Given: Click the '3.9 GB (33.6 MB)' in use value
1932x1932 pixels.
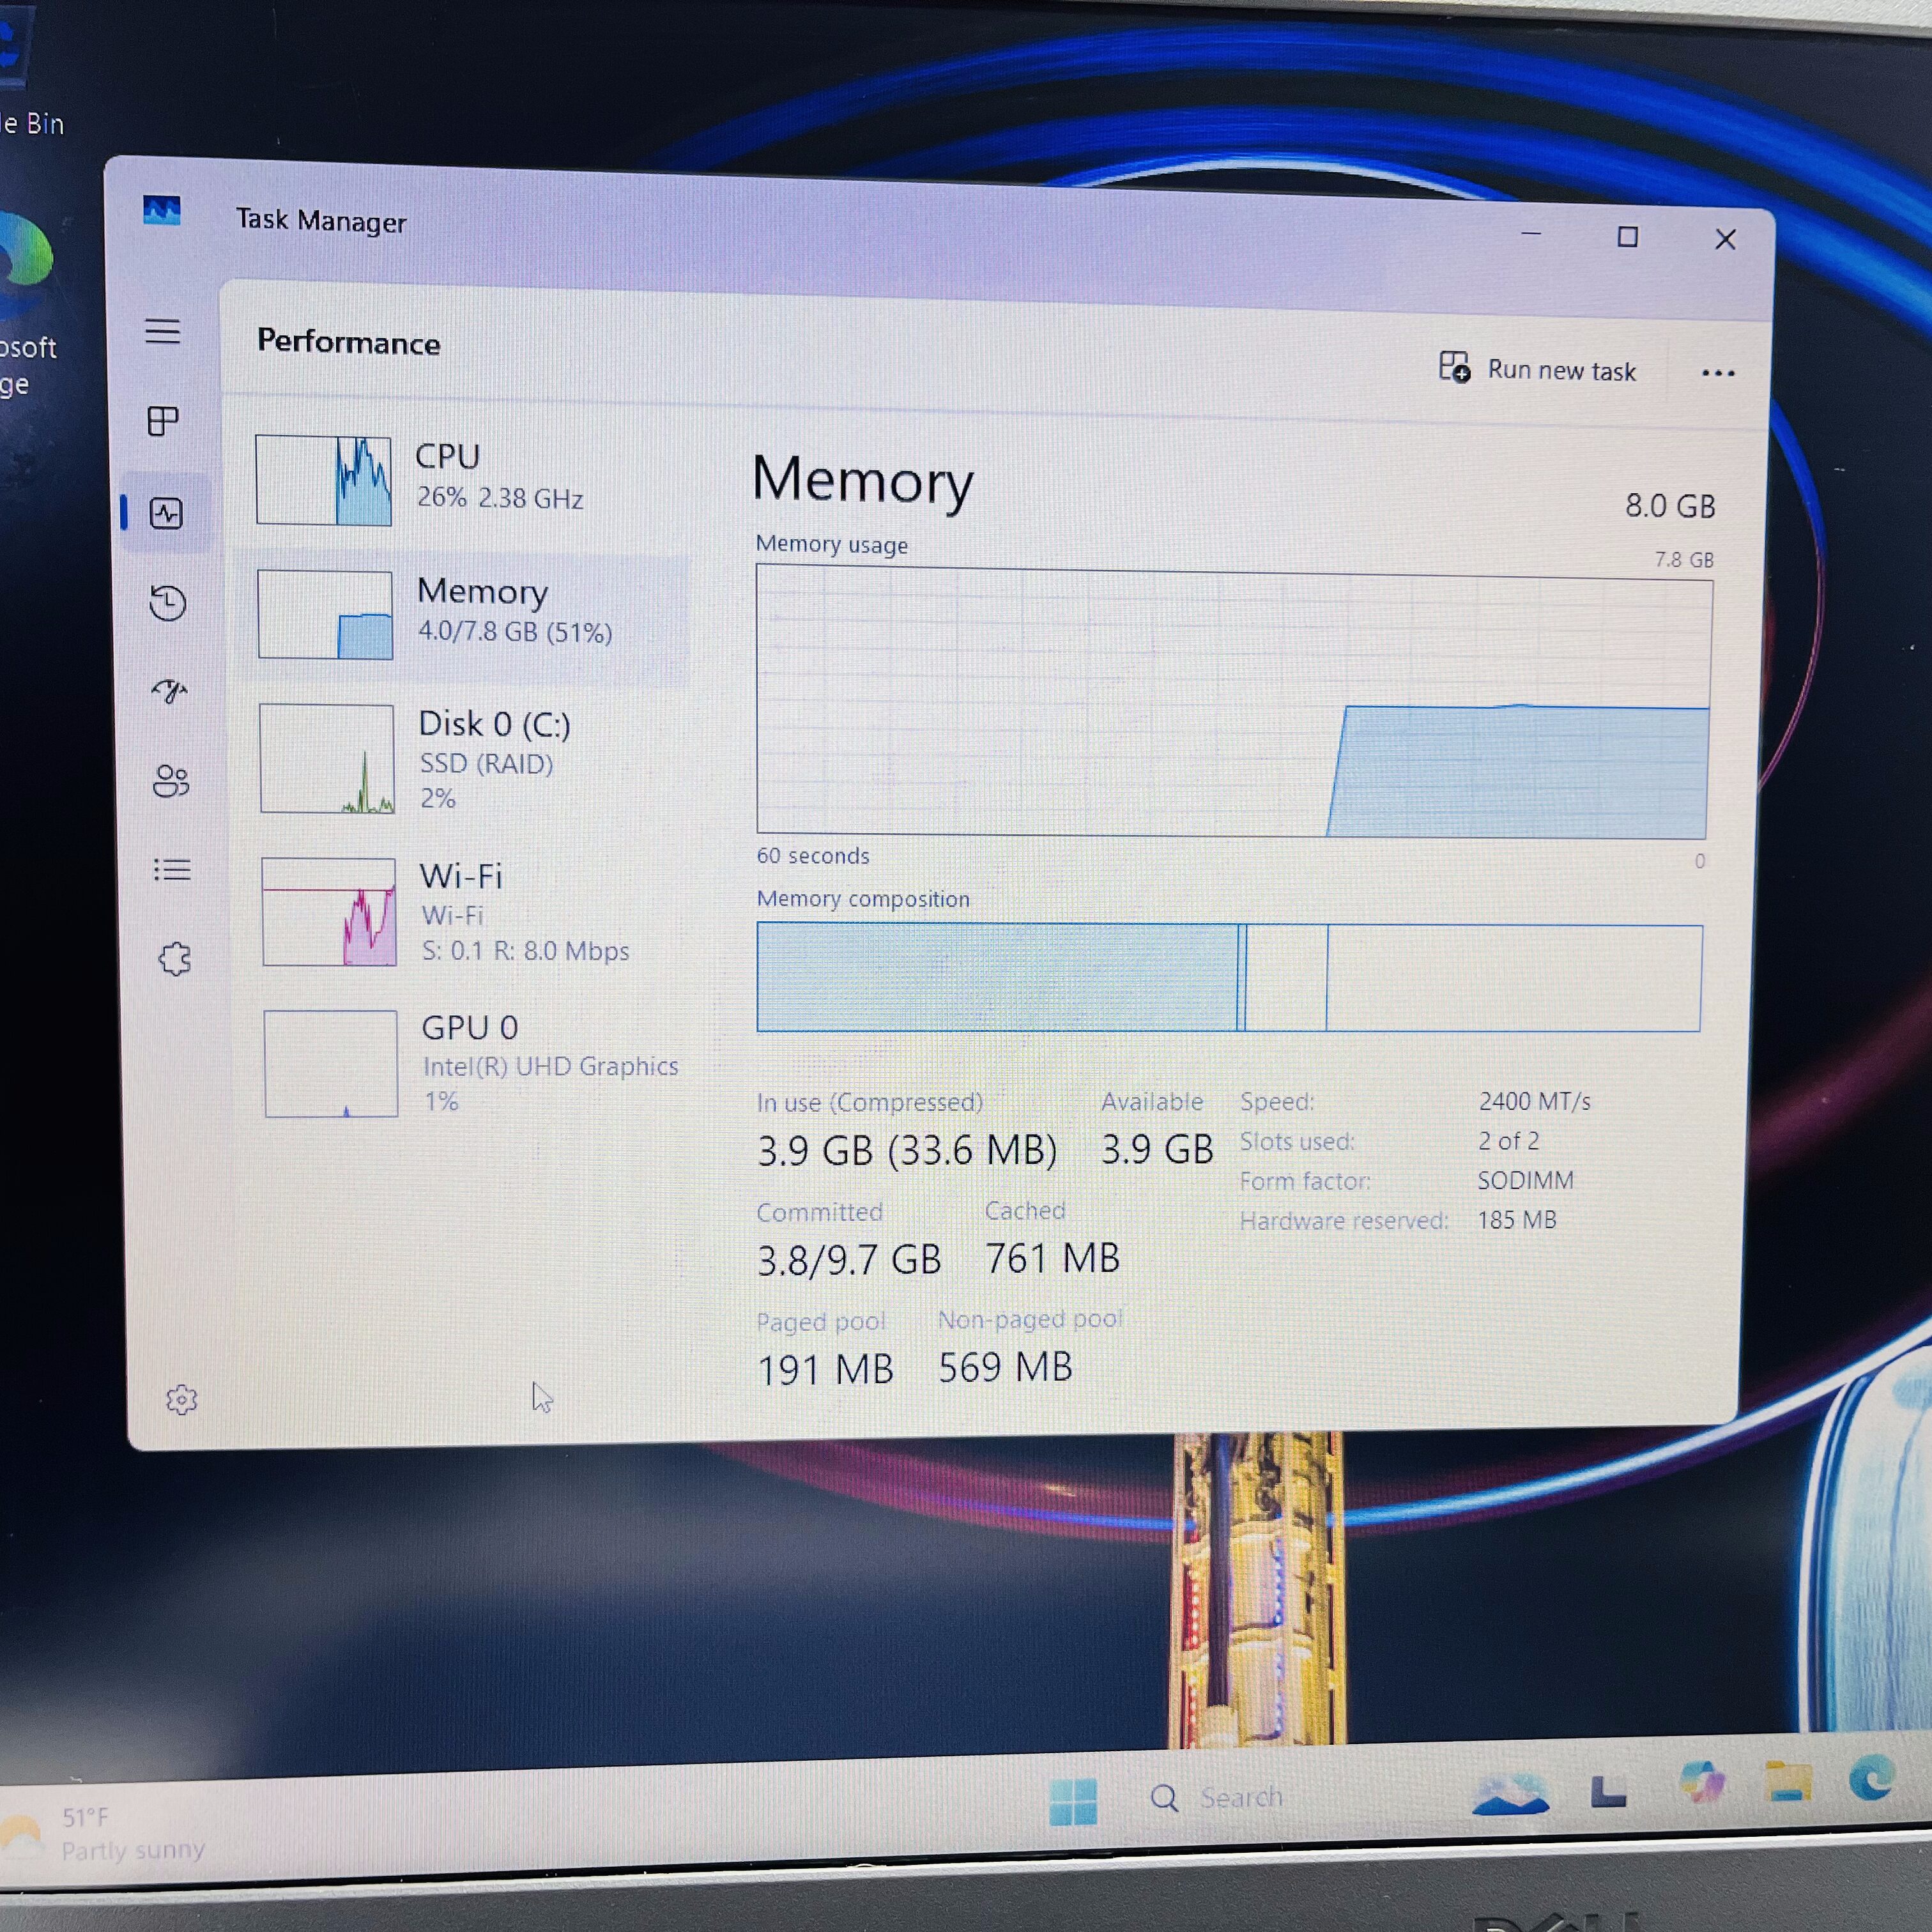Looking at the screenshot, I should [906, 1151].
